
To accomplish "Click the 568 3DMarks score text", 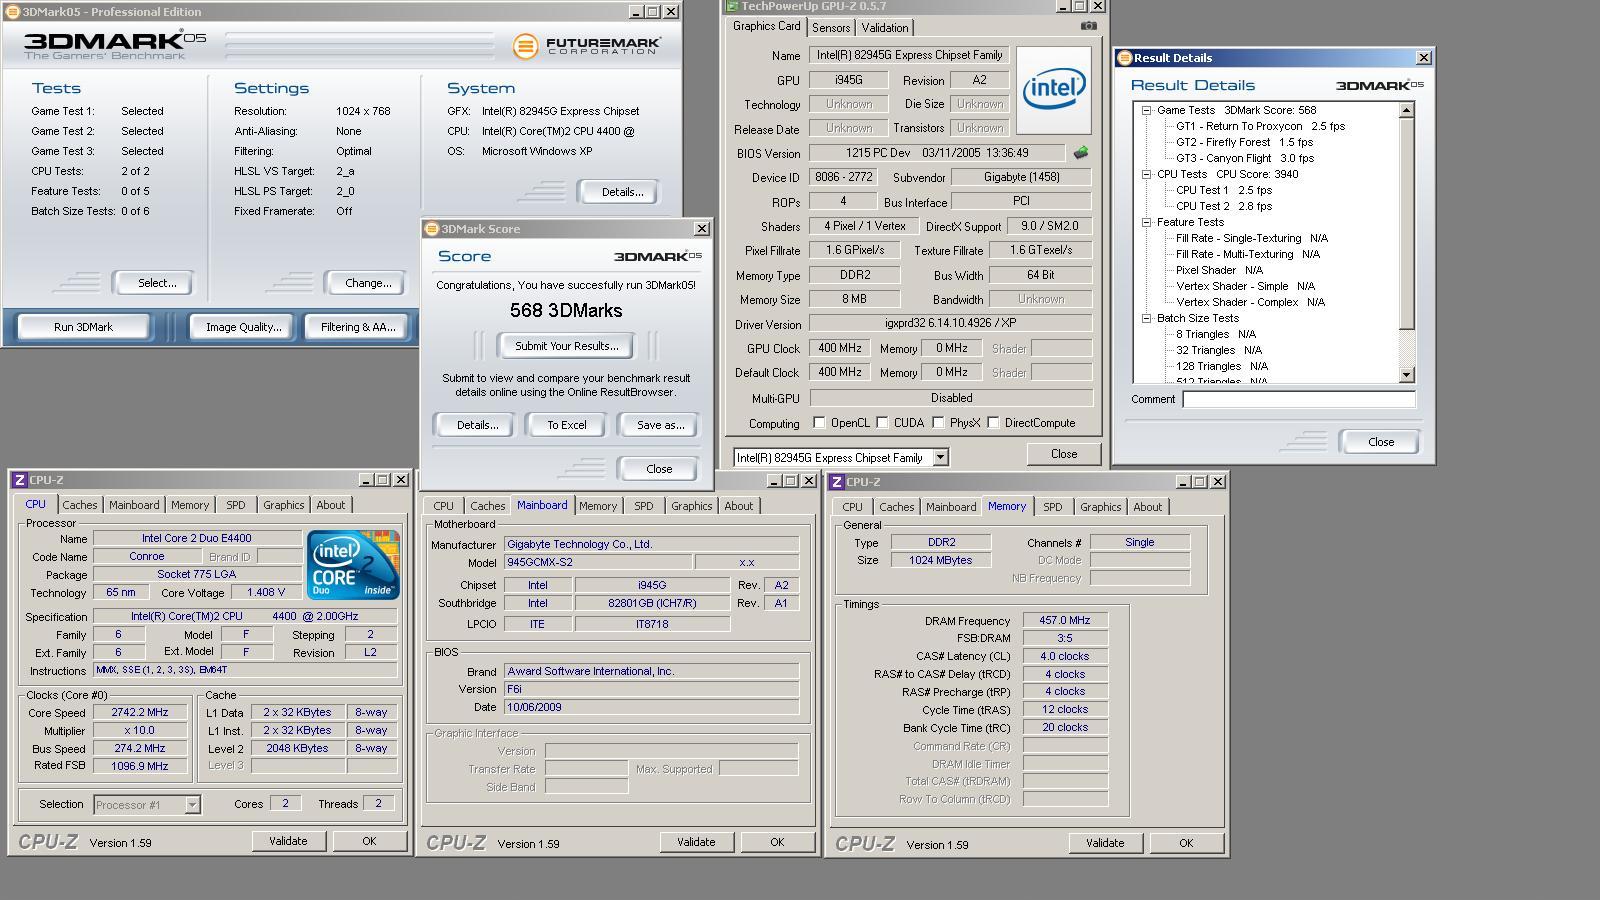I will pos(566,310).
